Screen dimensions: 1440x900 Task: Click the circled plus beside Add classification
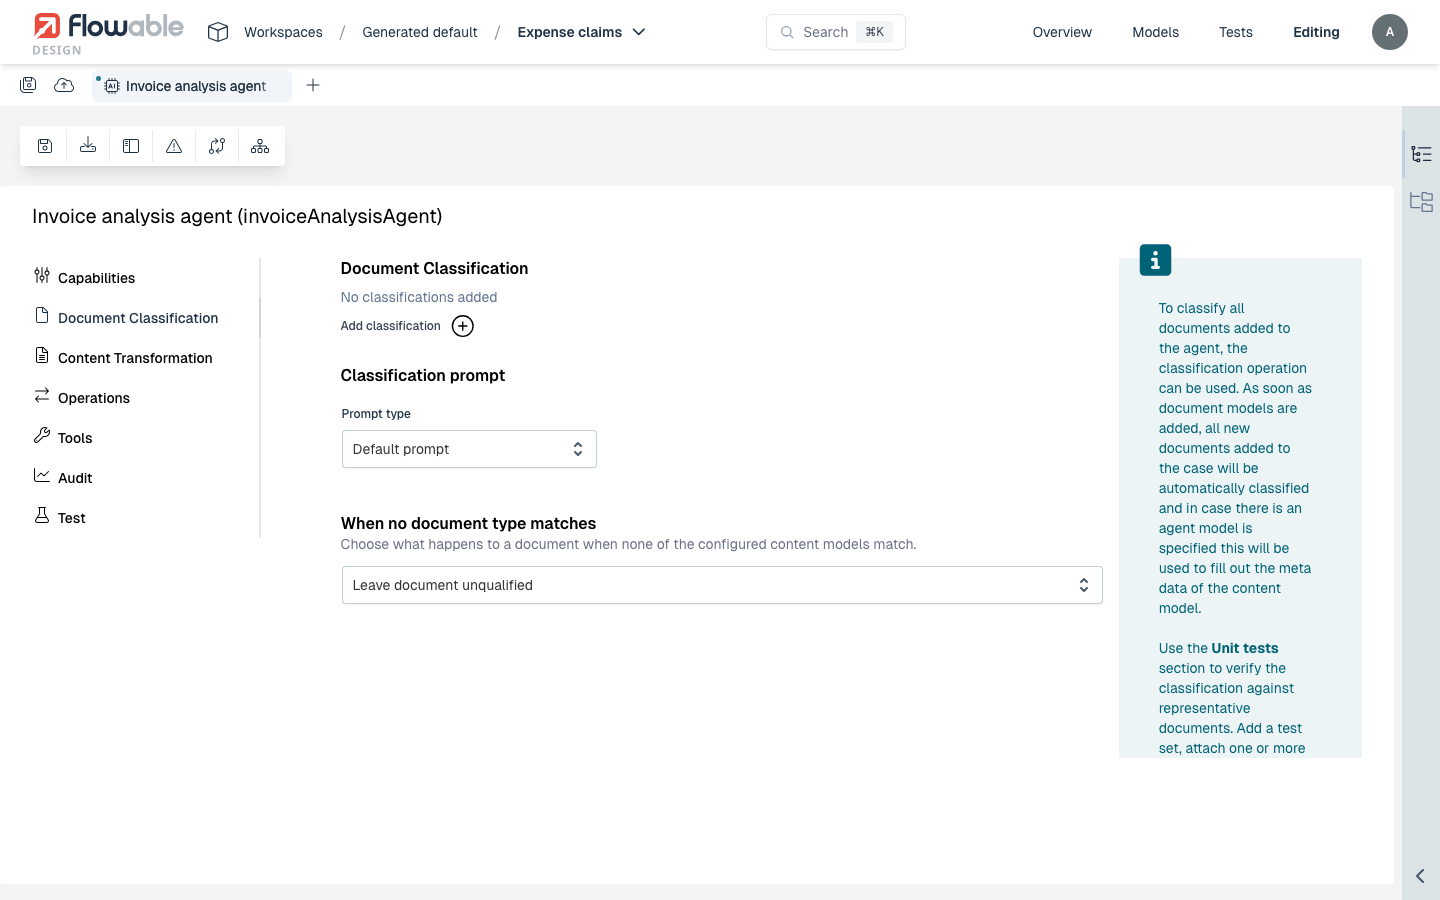pyautogui.click(x=463, y=326)
